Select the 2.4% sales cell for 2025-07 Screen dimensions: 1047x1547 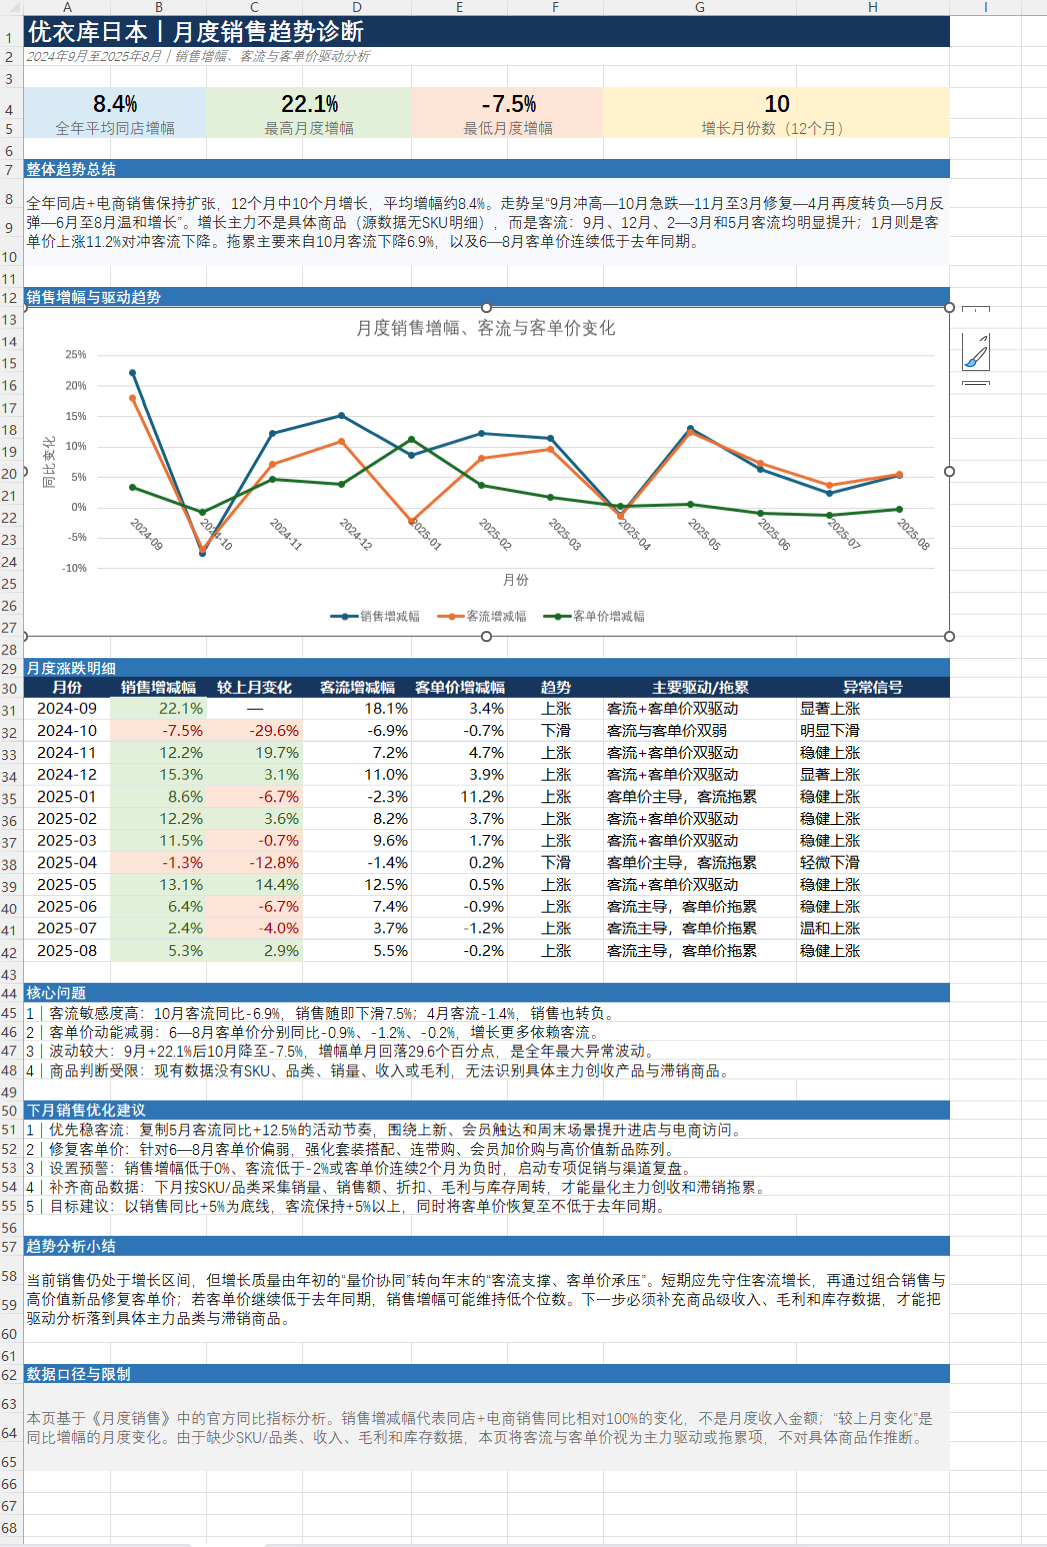point(159,929)
